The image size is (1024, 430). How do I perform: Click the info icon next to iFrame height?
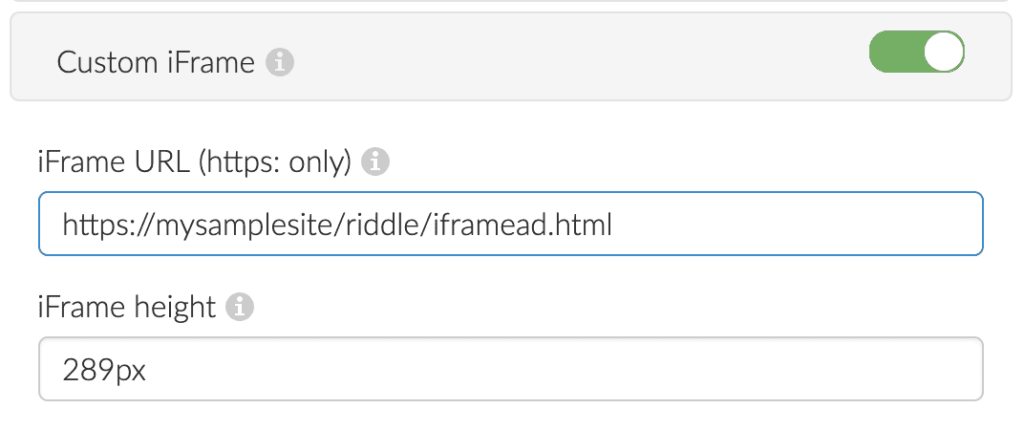coord(240,306)
